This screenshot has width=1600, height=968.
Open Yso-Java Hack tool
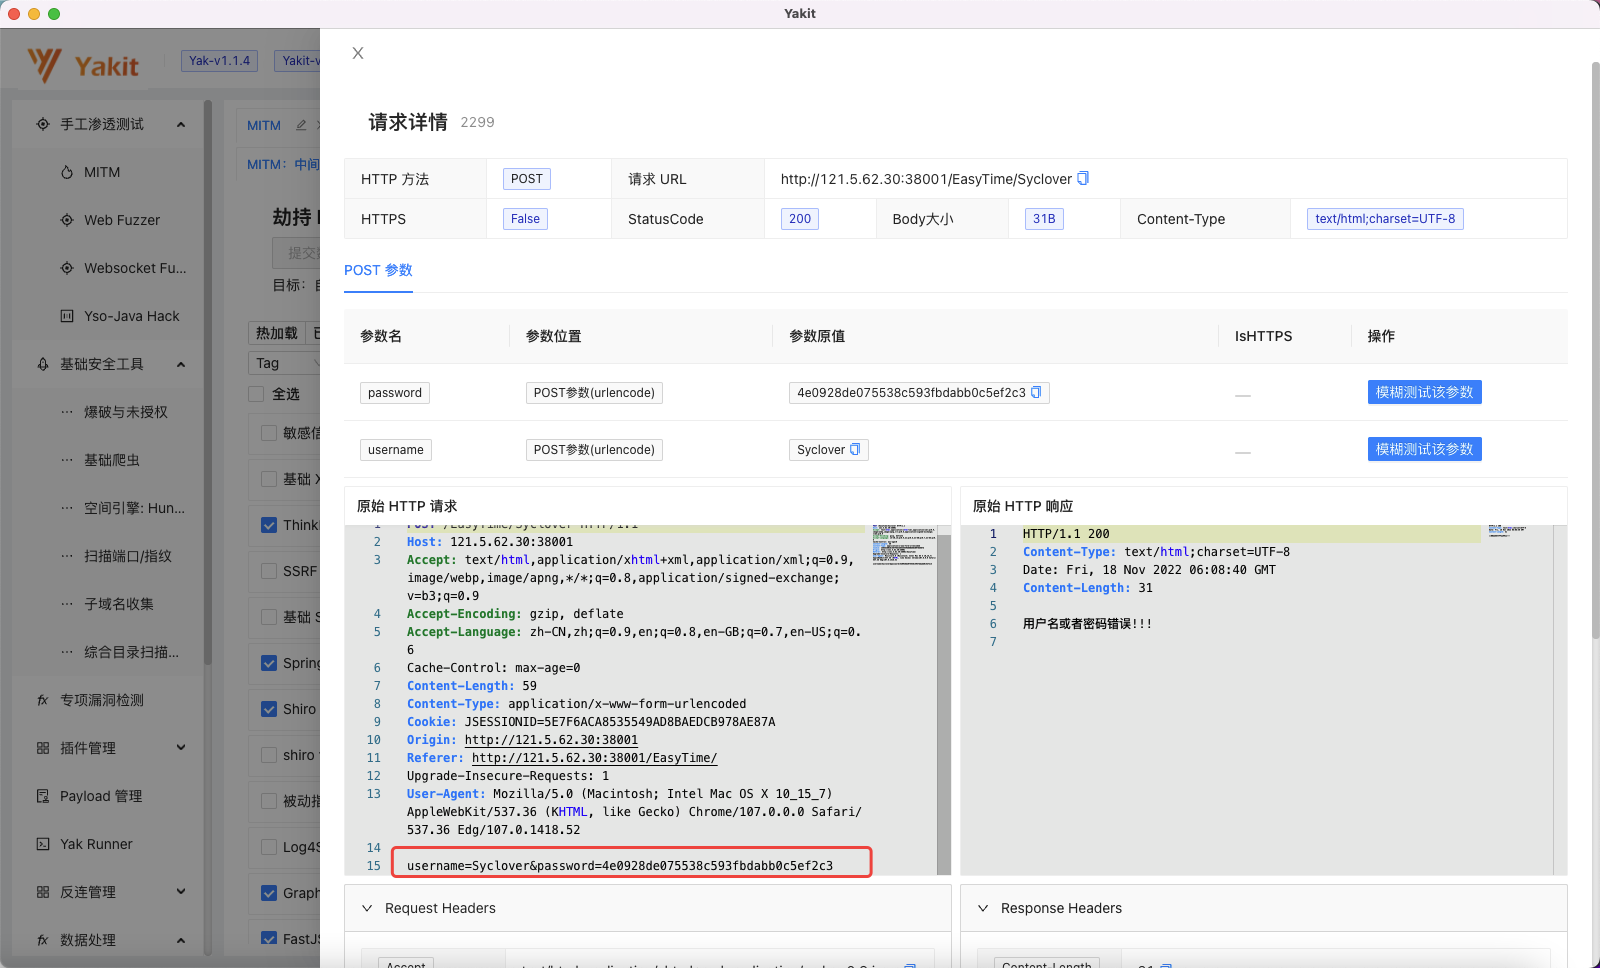pyautogui.click(x=131, y=316)
